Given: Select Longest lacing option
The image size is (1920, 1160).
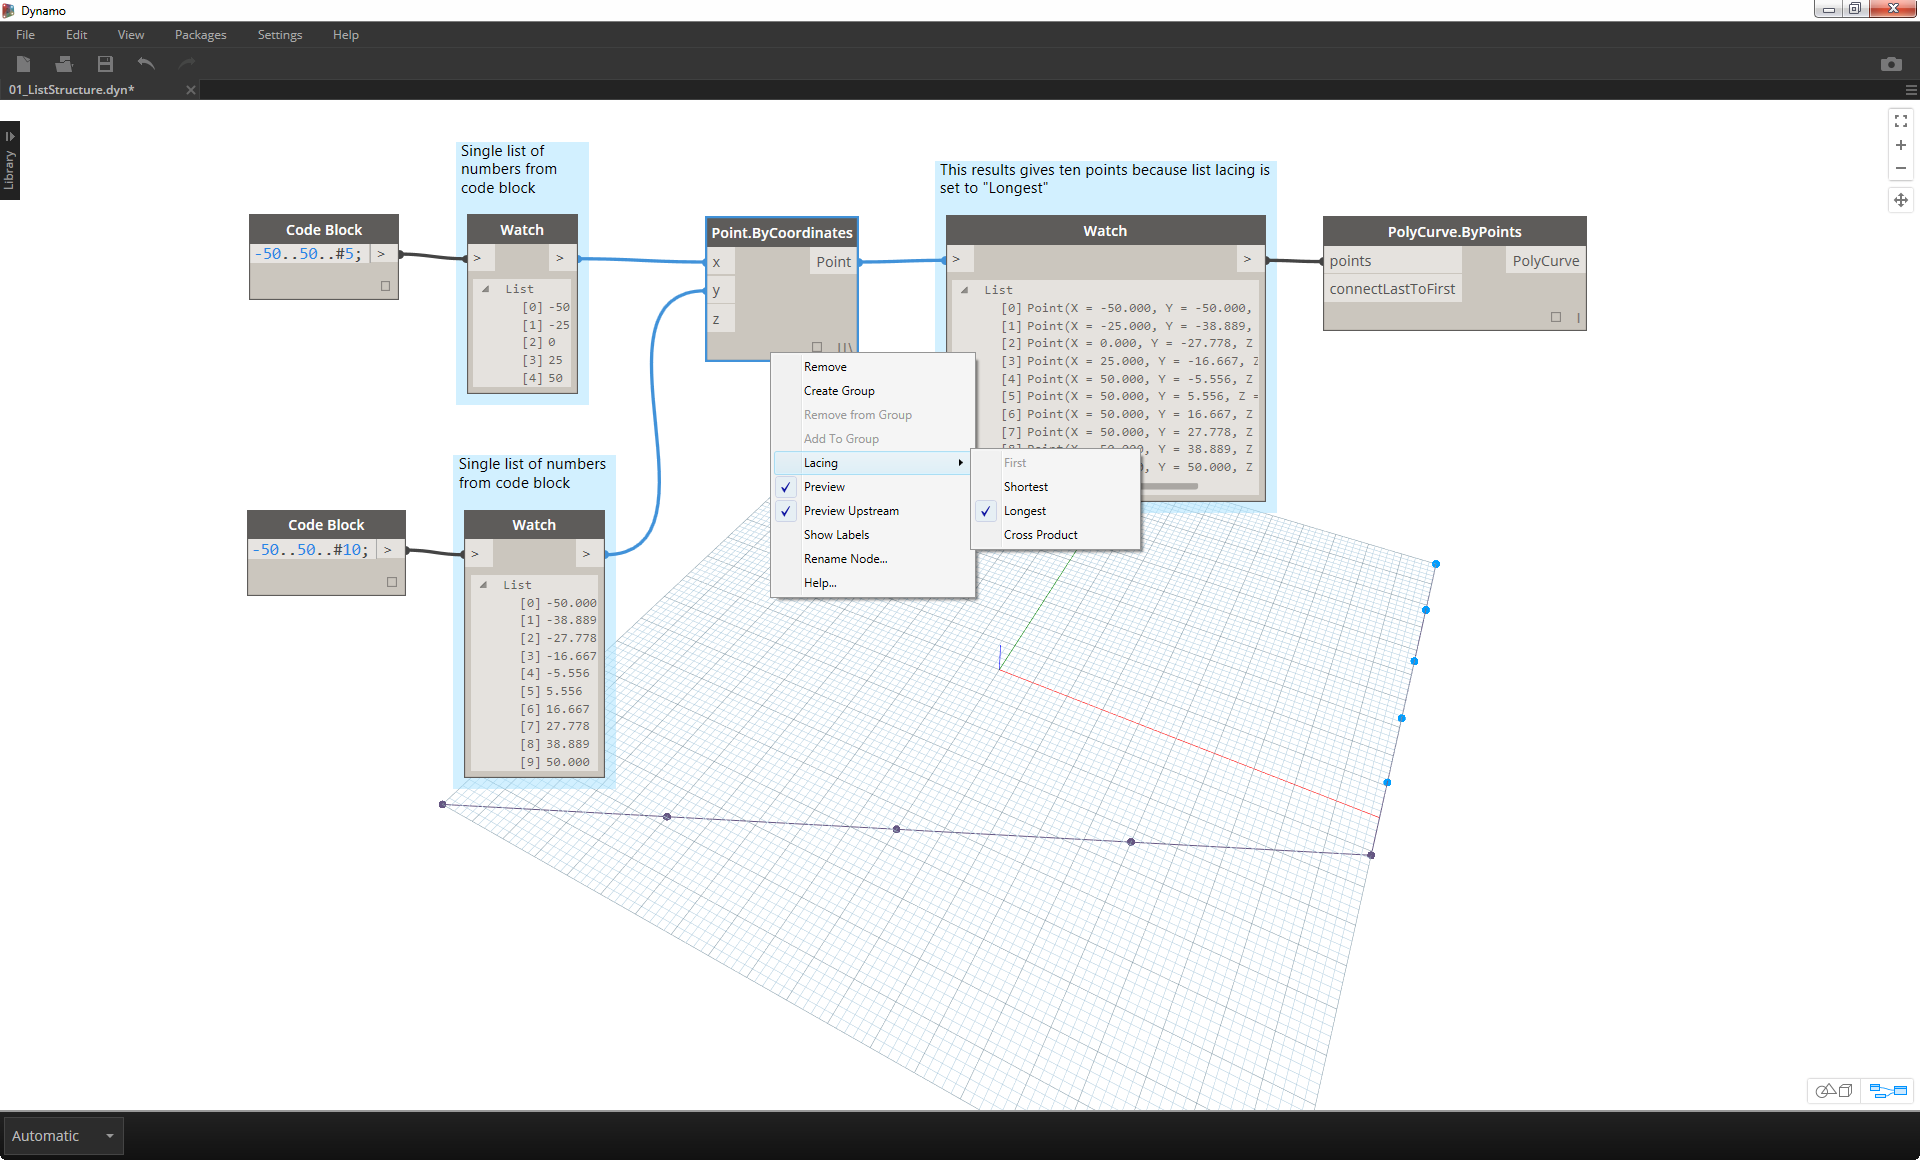Looking at the screenshot, I should pos(1023,510).
